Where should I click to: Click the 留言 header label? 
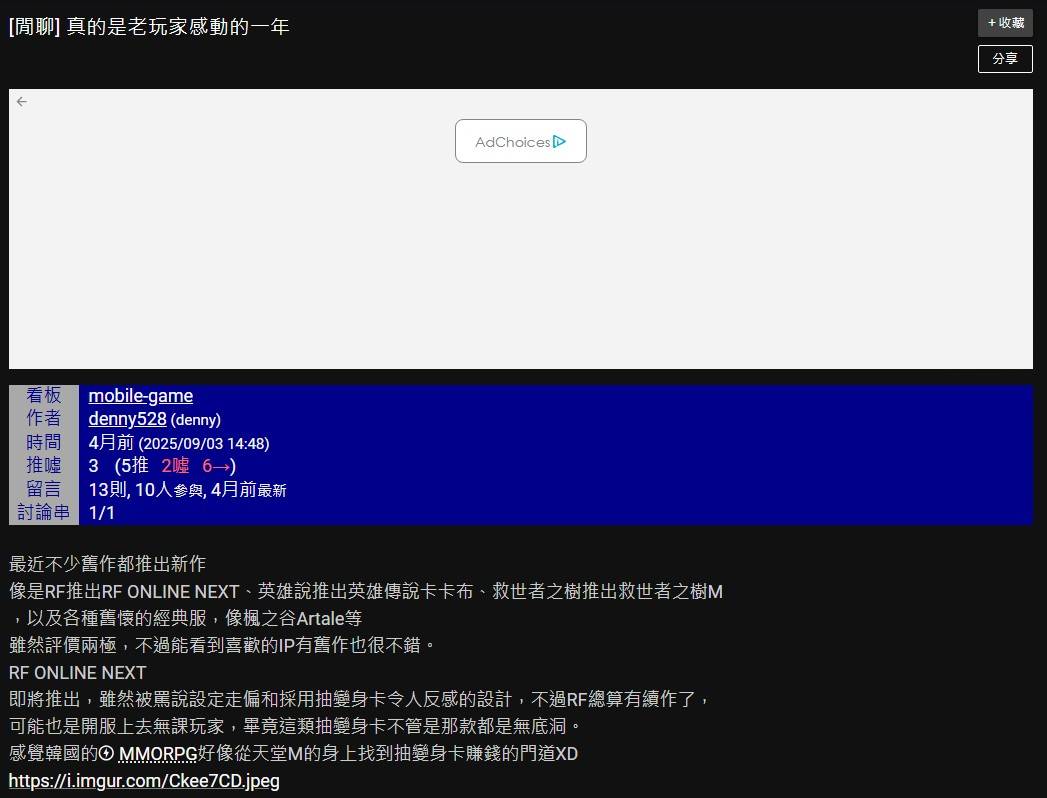[x=44, y=489]
